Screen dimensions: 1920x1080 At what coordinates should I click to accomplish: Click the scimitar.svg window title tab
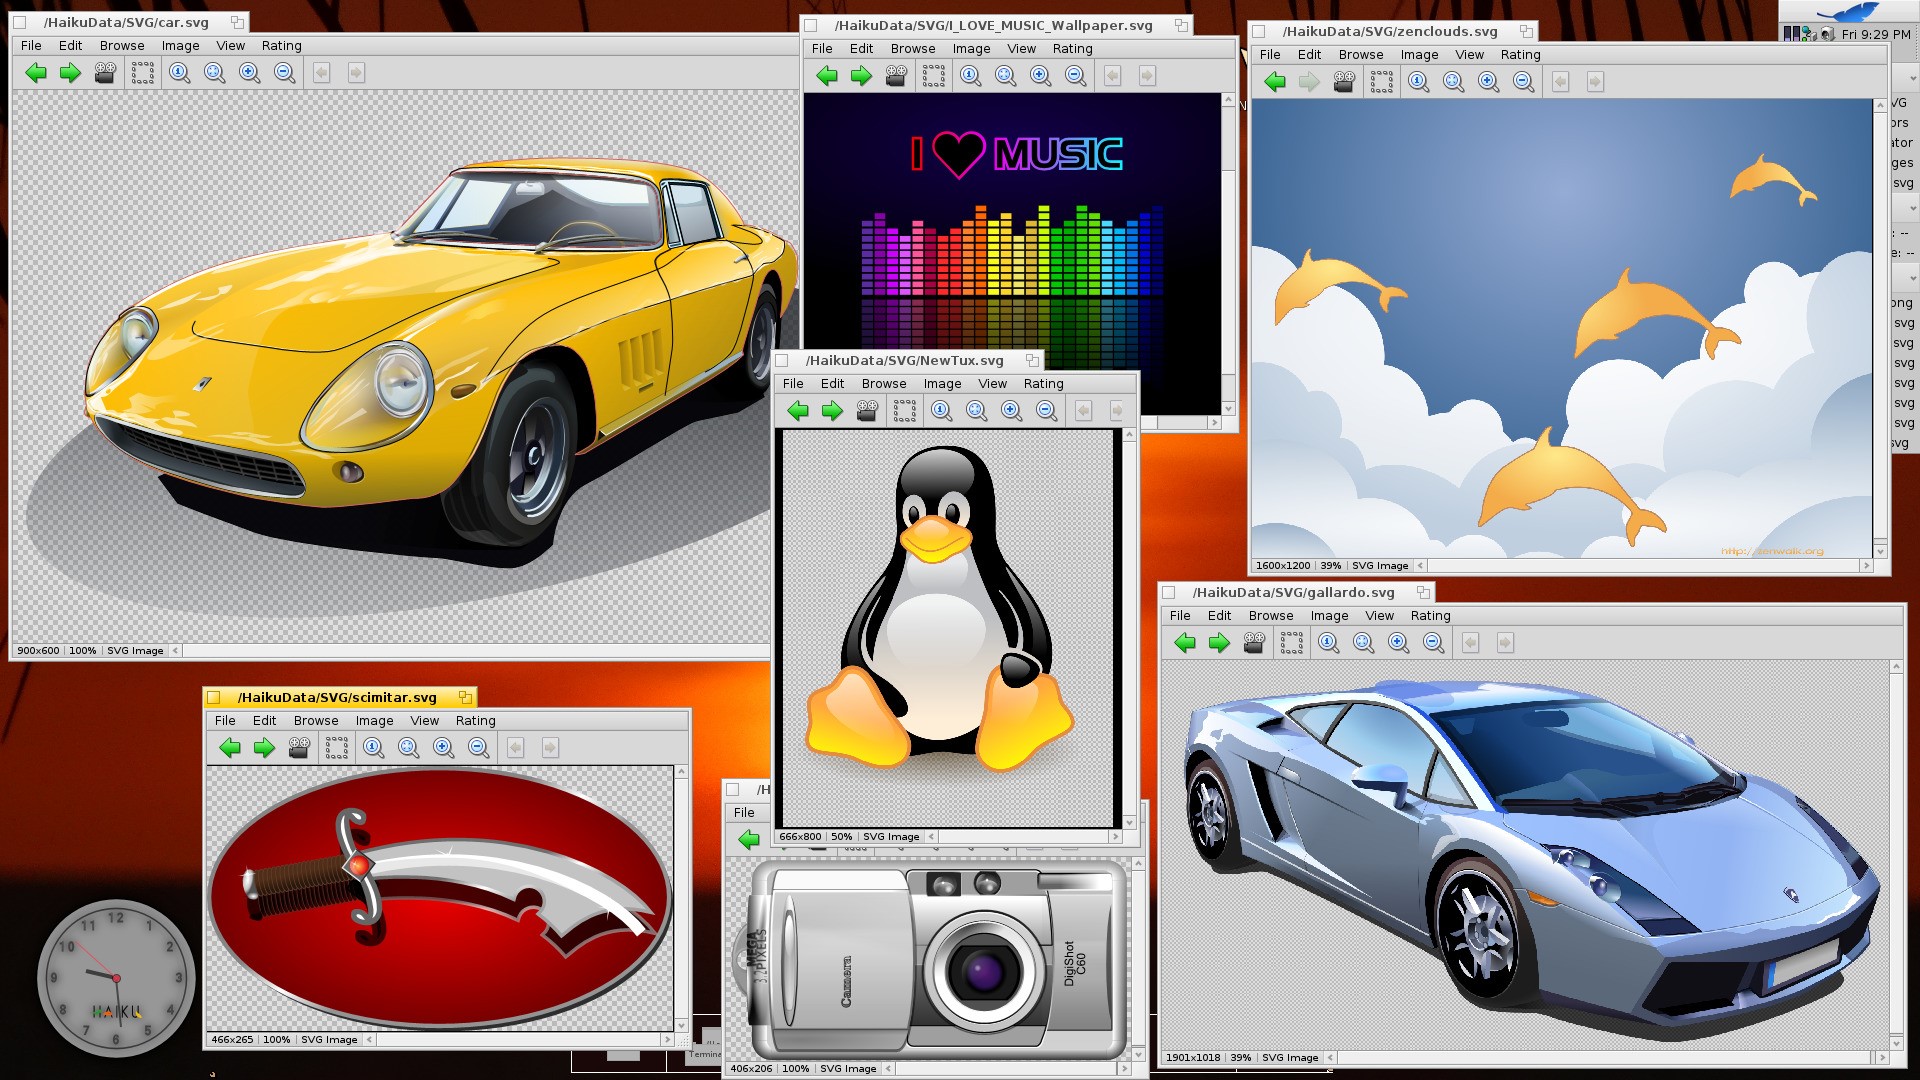(x=337, y=697)
